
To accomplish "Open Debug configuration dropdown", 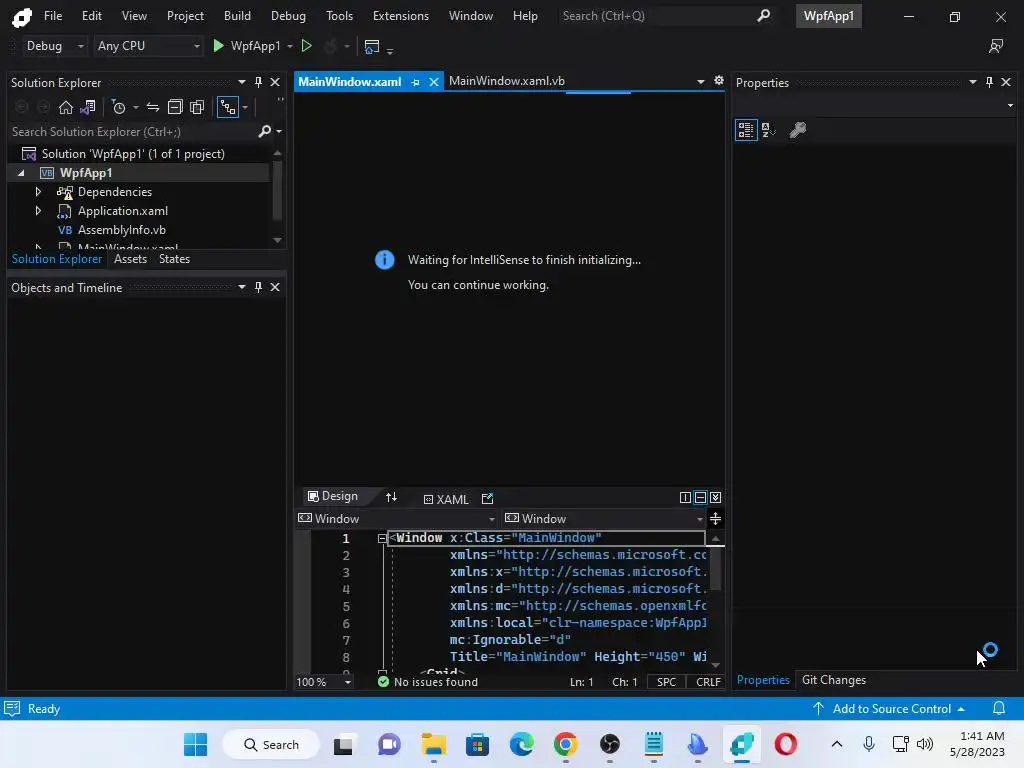I will (54, 46).
